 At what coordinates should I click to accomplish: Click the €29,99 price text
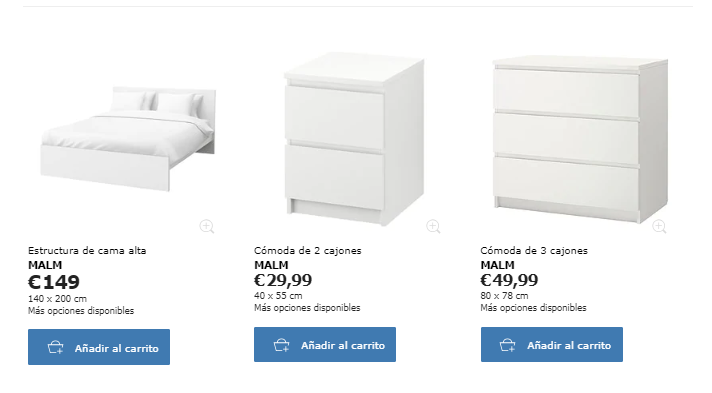pos(283,280)
